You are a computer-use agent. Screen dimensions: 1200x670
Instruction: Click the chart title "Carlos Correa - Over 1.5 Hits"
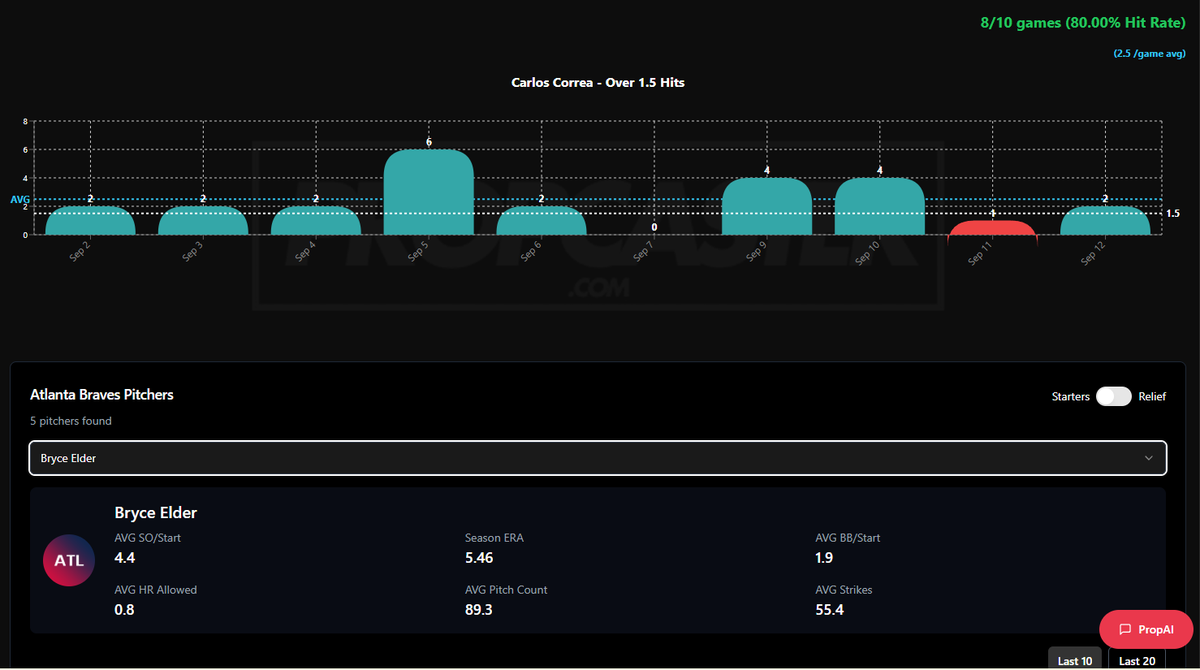click(598, 82)
